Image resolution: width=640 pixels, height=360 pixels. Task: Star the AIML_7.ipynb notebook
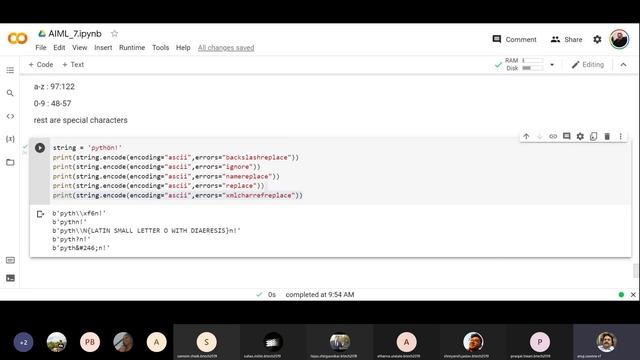pos(115,33)
